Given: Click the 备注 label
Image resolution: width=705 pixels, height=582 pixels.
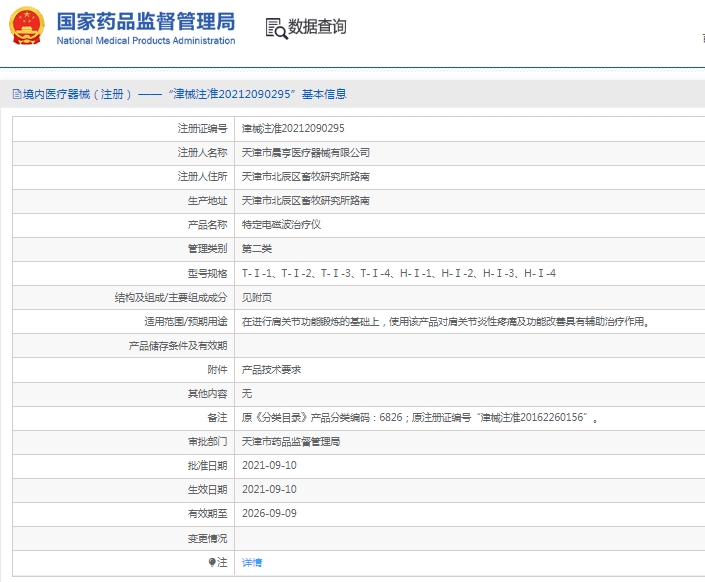Looking at the screenshot, I should 217,417.
